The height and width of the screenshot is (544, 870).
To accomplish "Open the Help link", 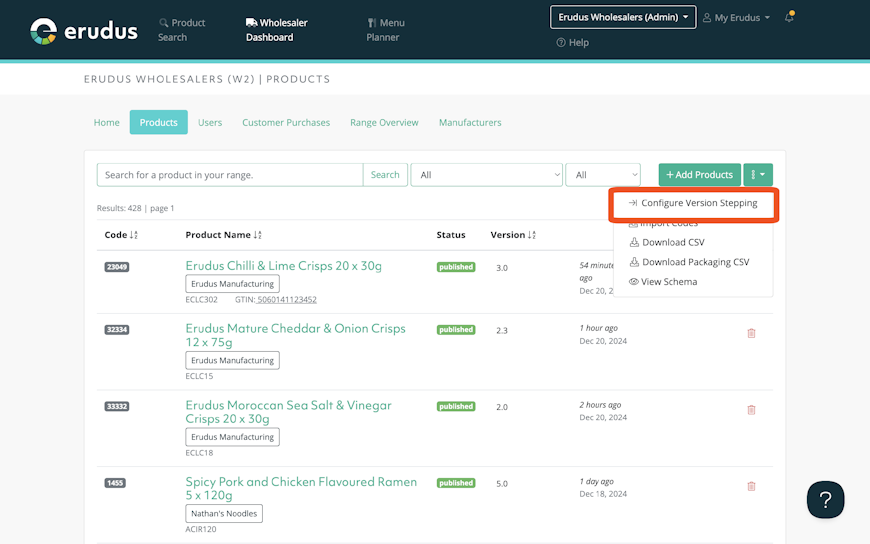I will pos(573,42).
